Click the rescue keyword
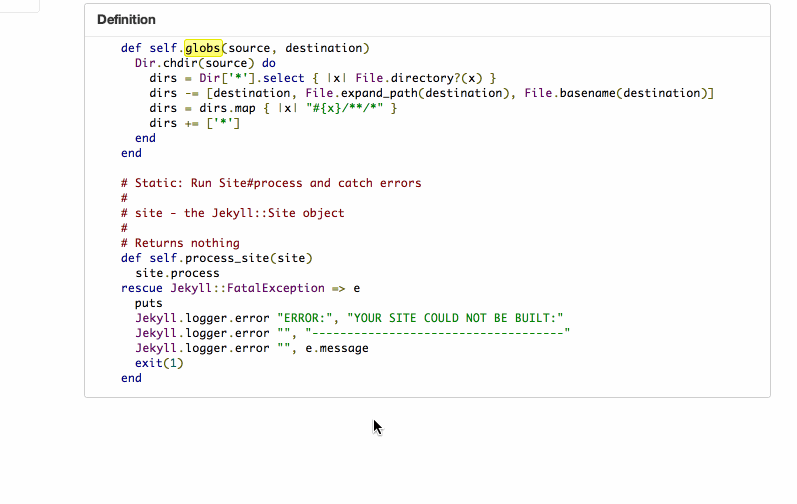The height and width of the screenshot is (504, 797). (x=141, y=288)
